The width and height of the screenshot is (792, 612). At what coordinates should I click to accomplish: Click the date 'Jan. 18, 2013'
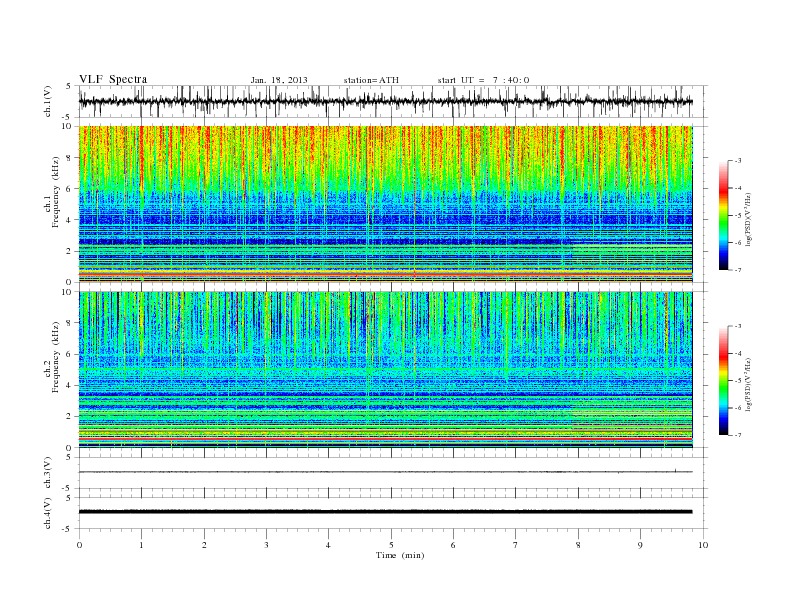[279, 80]
